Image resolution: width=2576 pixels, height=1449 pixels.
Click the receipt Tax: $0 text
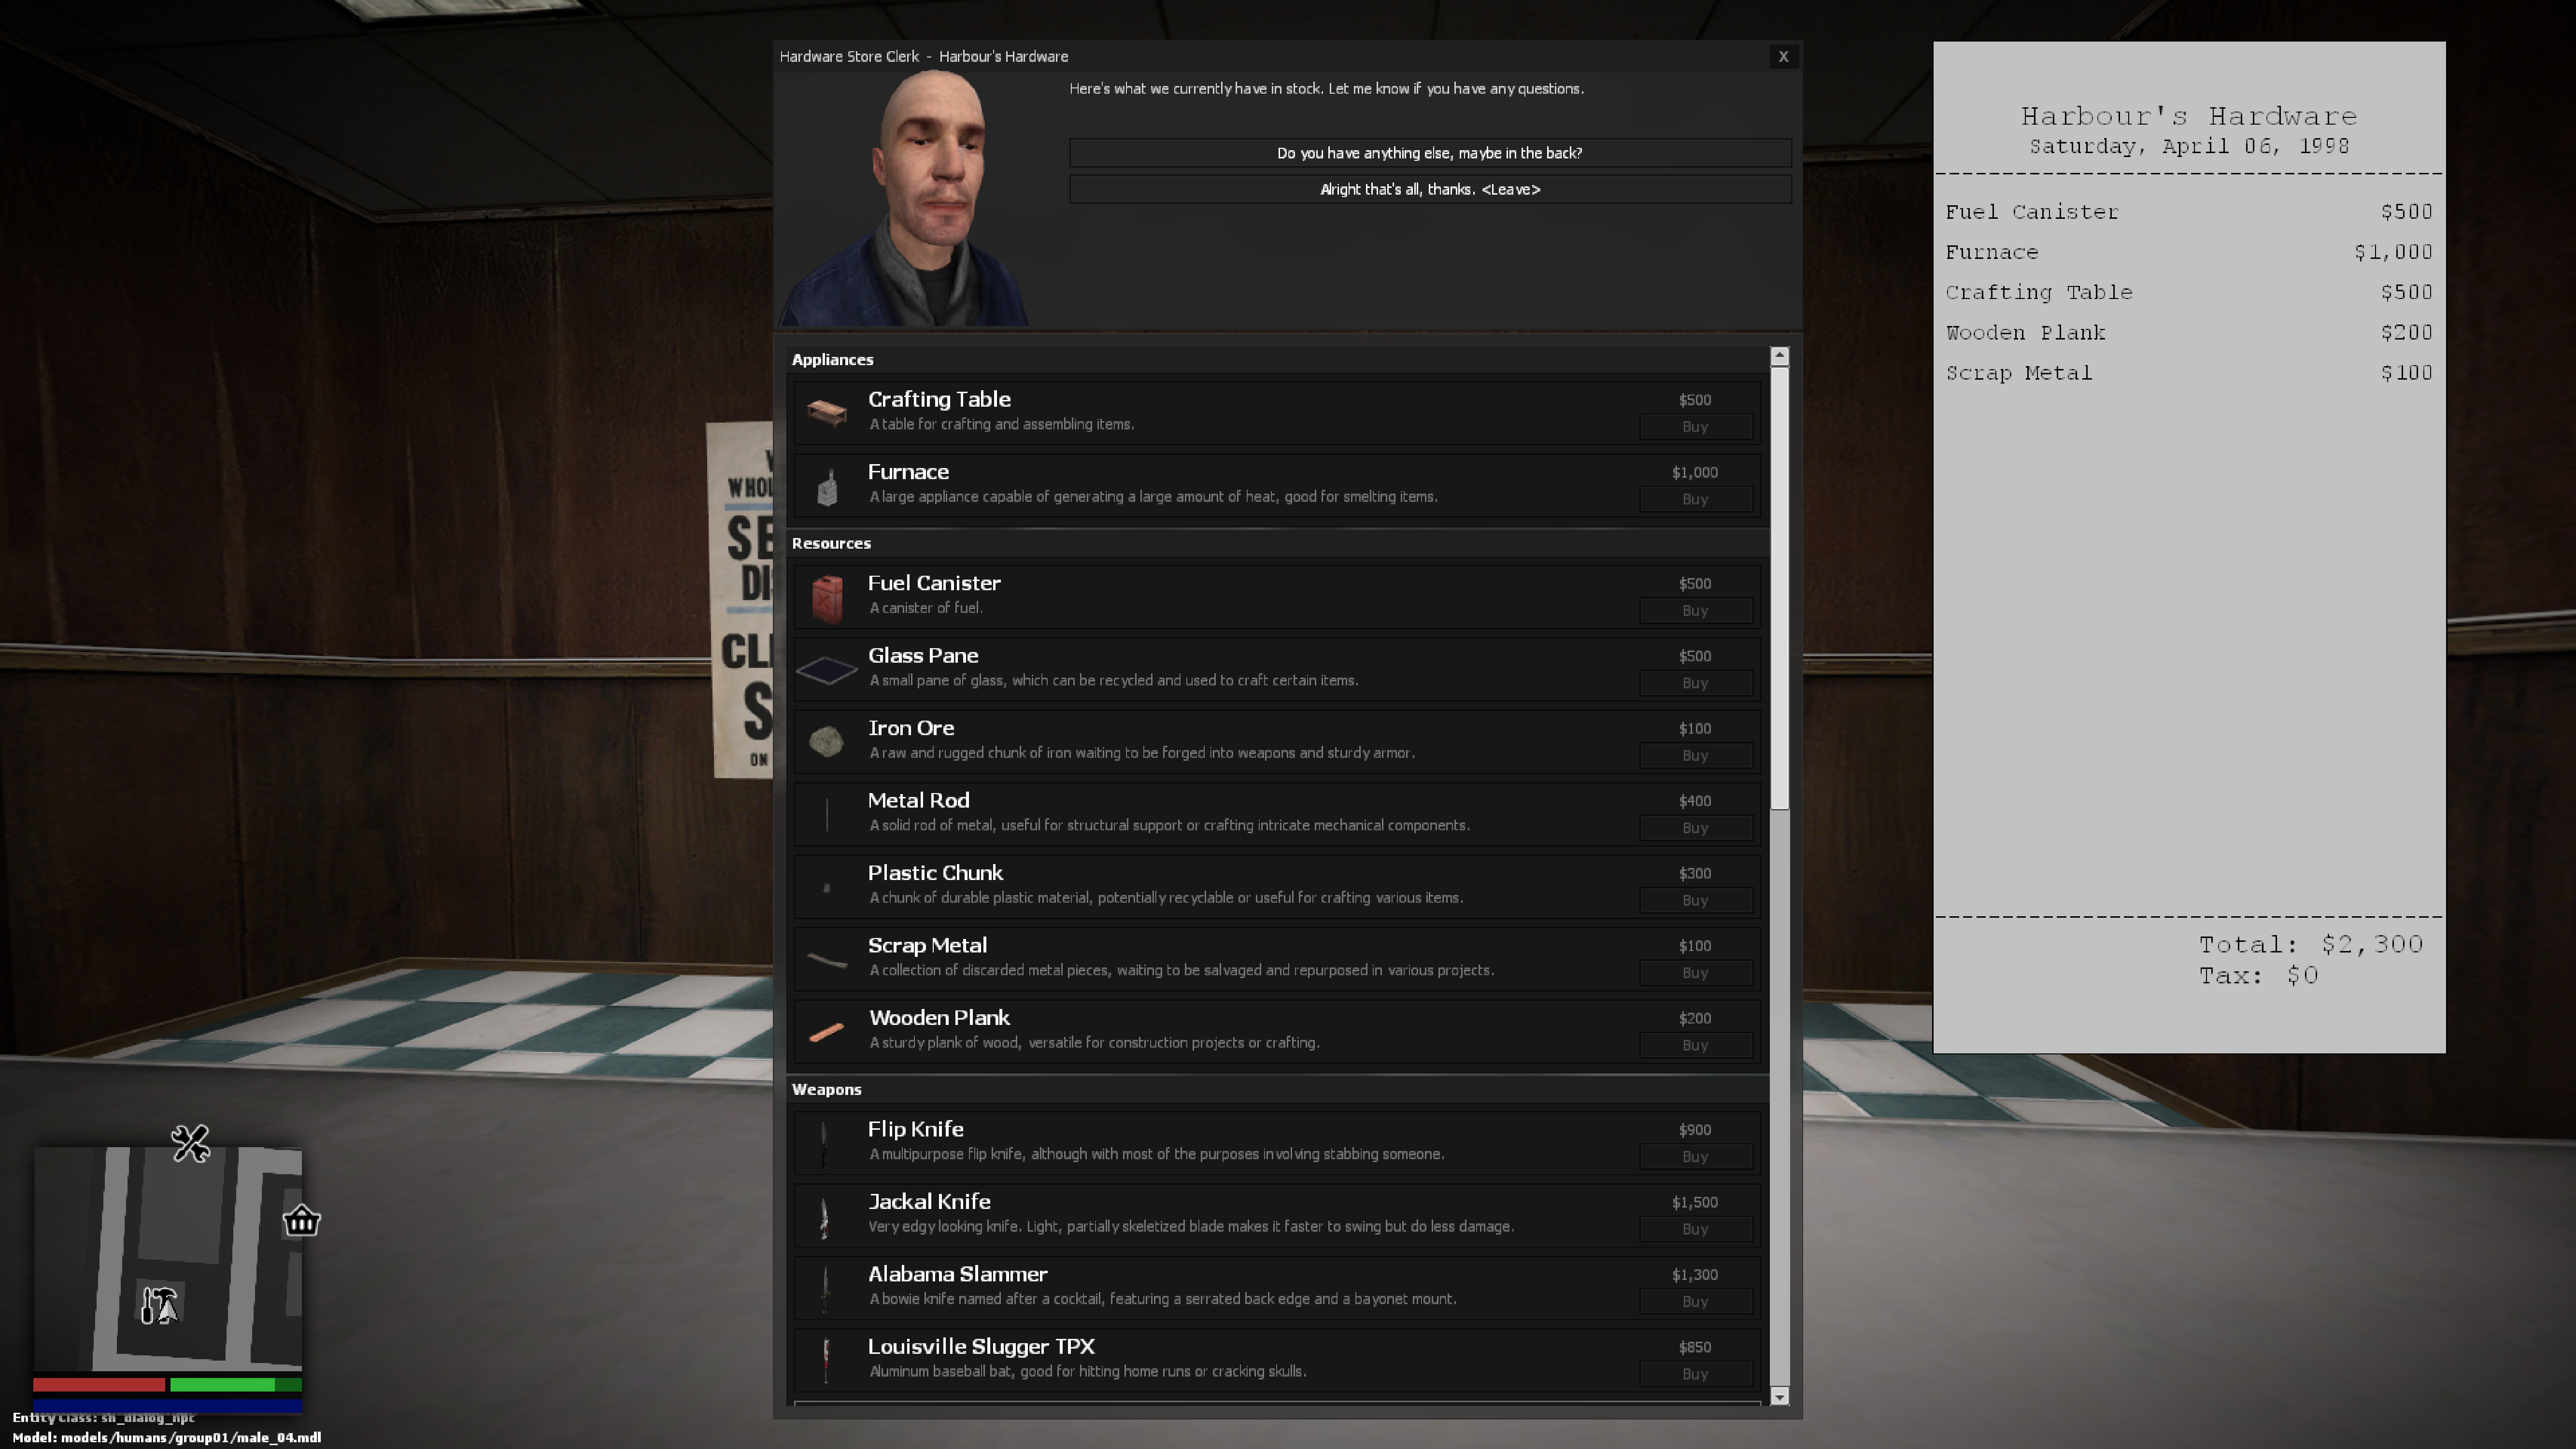(x=2258, y=975)
